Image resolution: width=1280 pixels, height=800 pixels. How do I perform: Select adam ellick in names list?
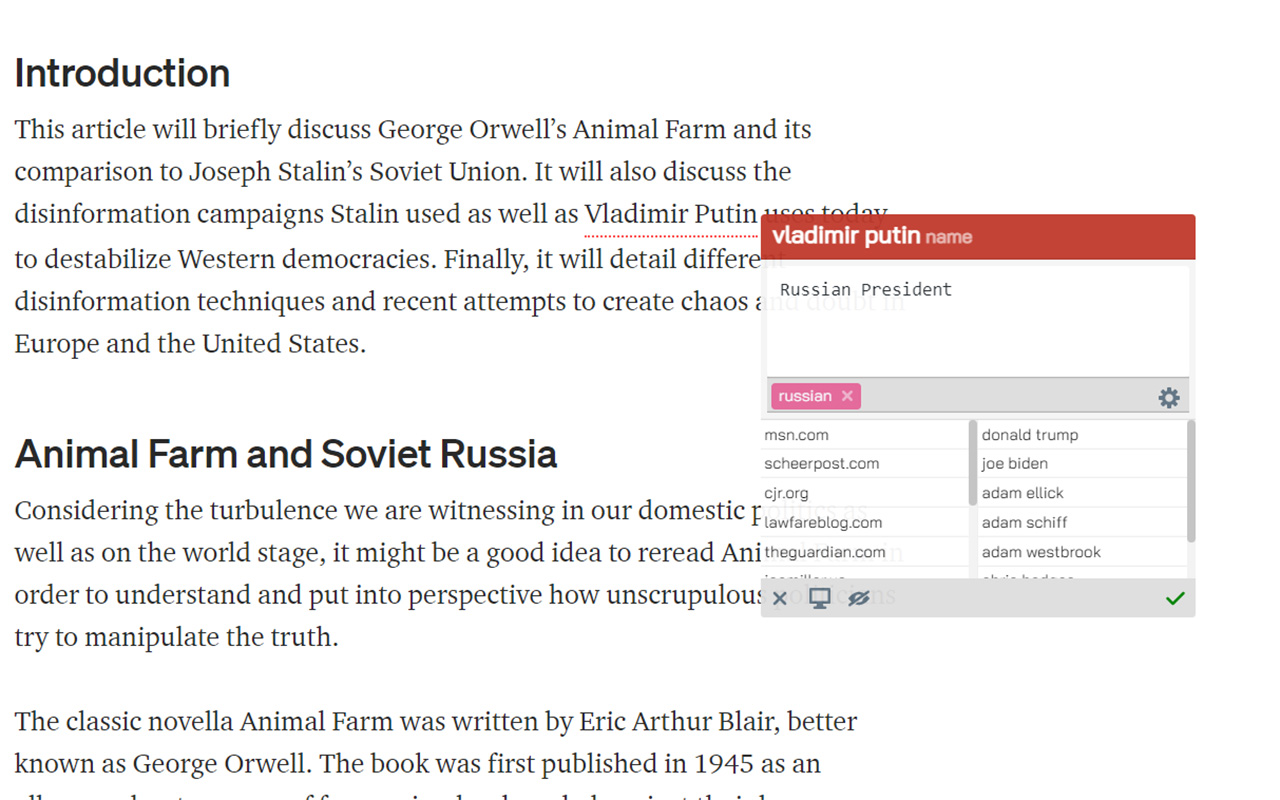1082,493
